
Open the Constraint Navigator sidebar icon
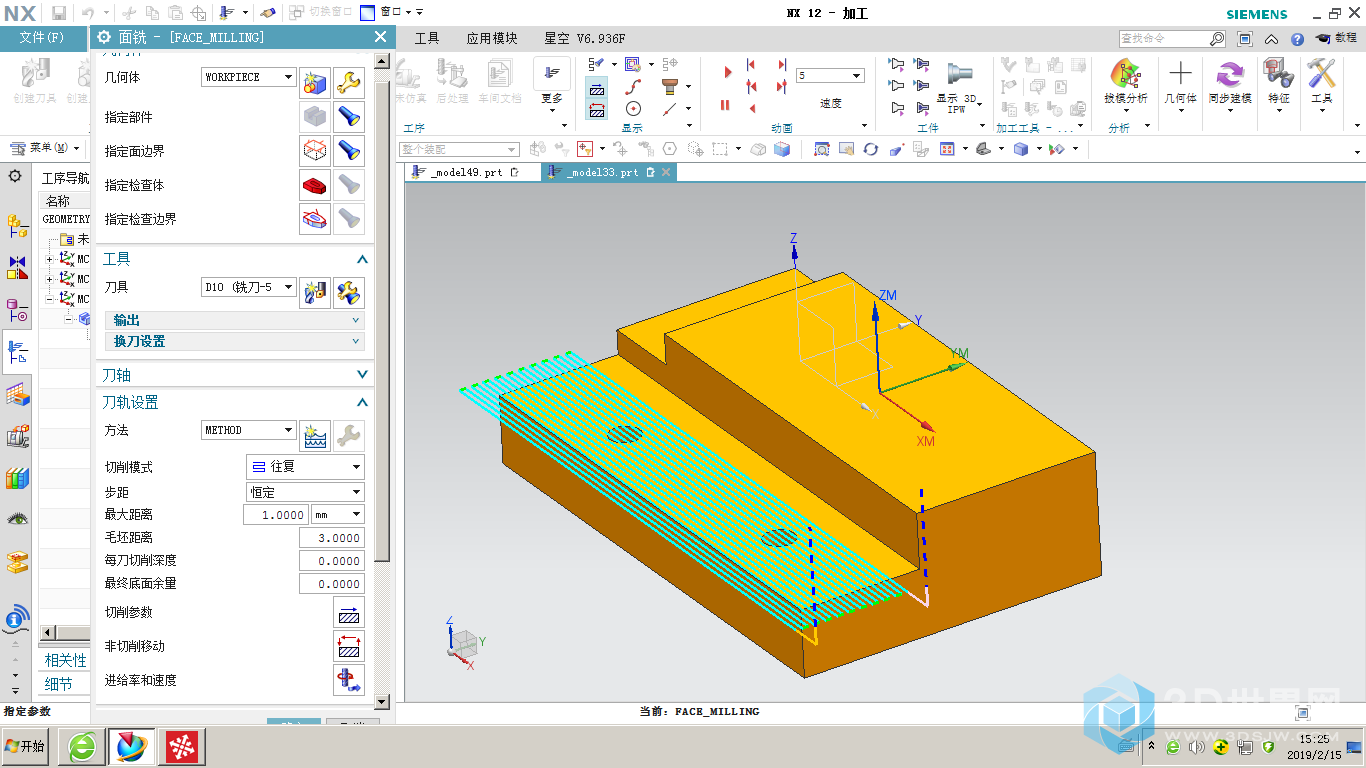pos(17,268)
